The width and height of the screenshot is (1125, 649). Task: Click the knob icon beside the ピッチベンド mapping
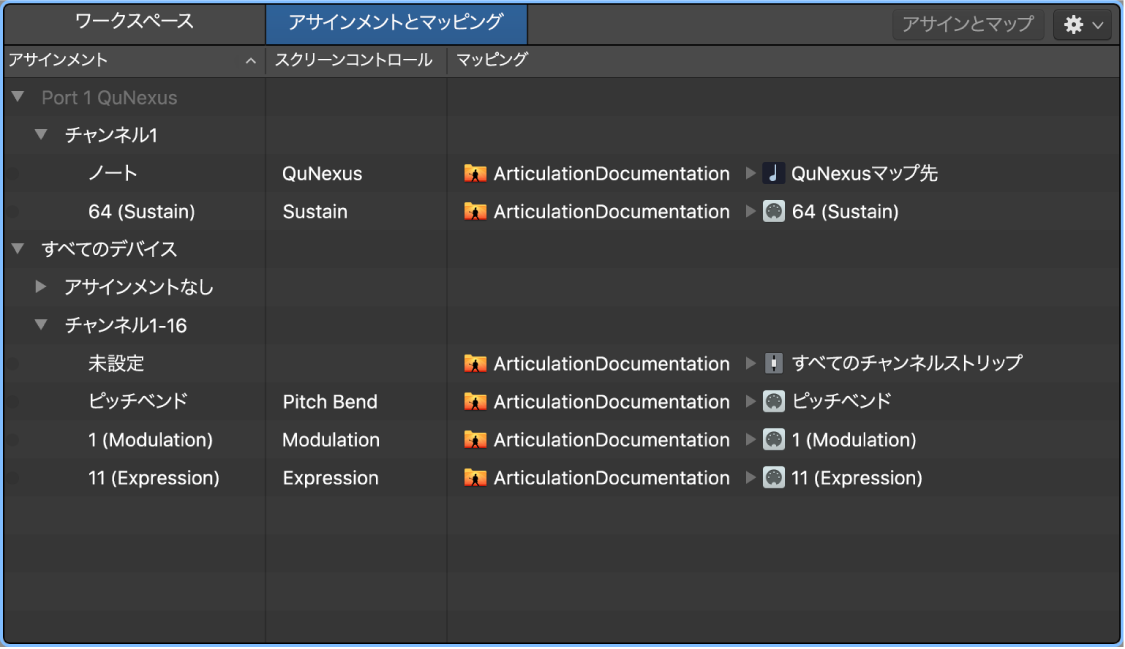click(x=772, y=402)
